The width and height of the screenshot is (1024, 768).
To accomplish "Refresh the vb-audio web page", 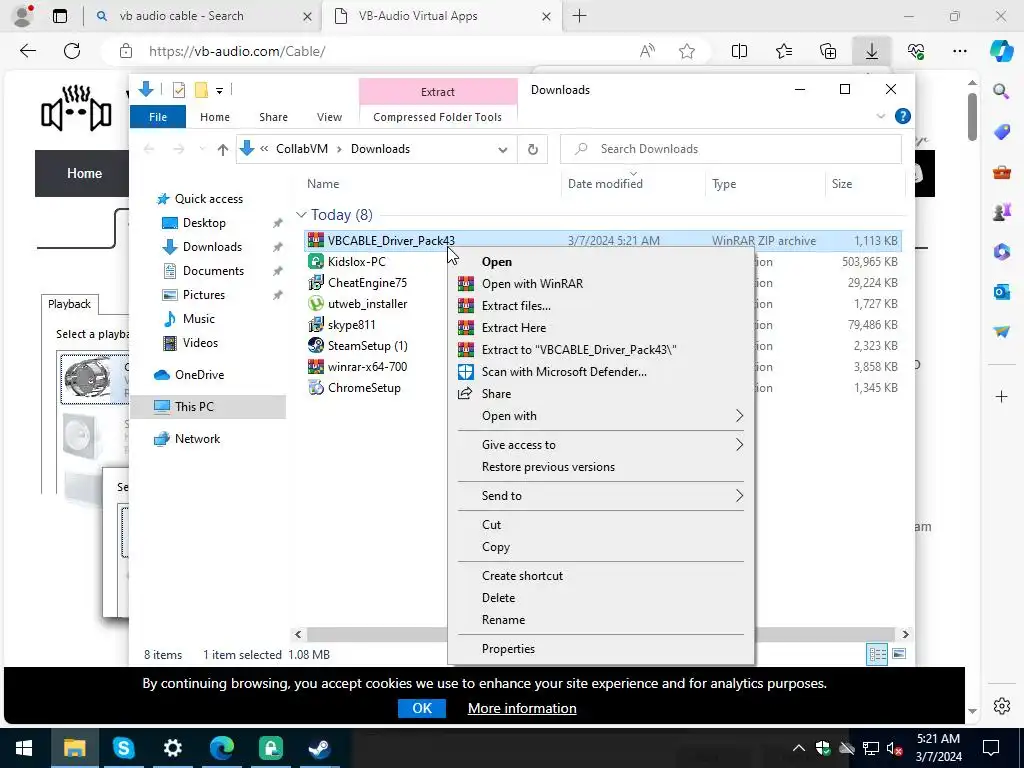I will [72, 51].
